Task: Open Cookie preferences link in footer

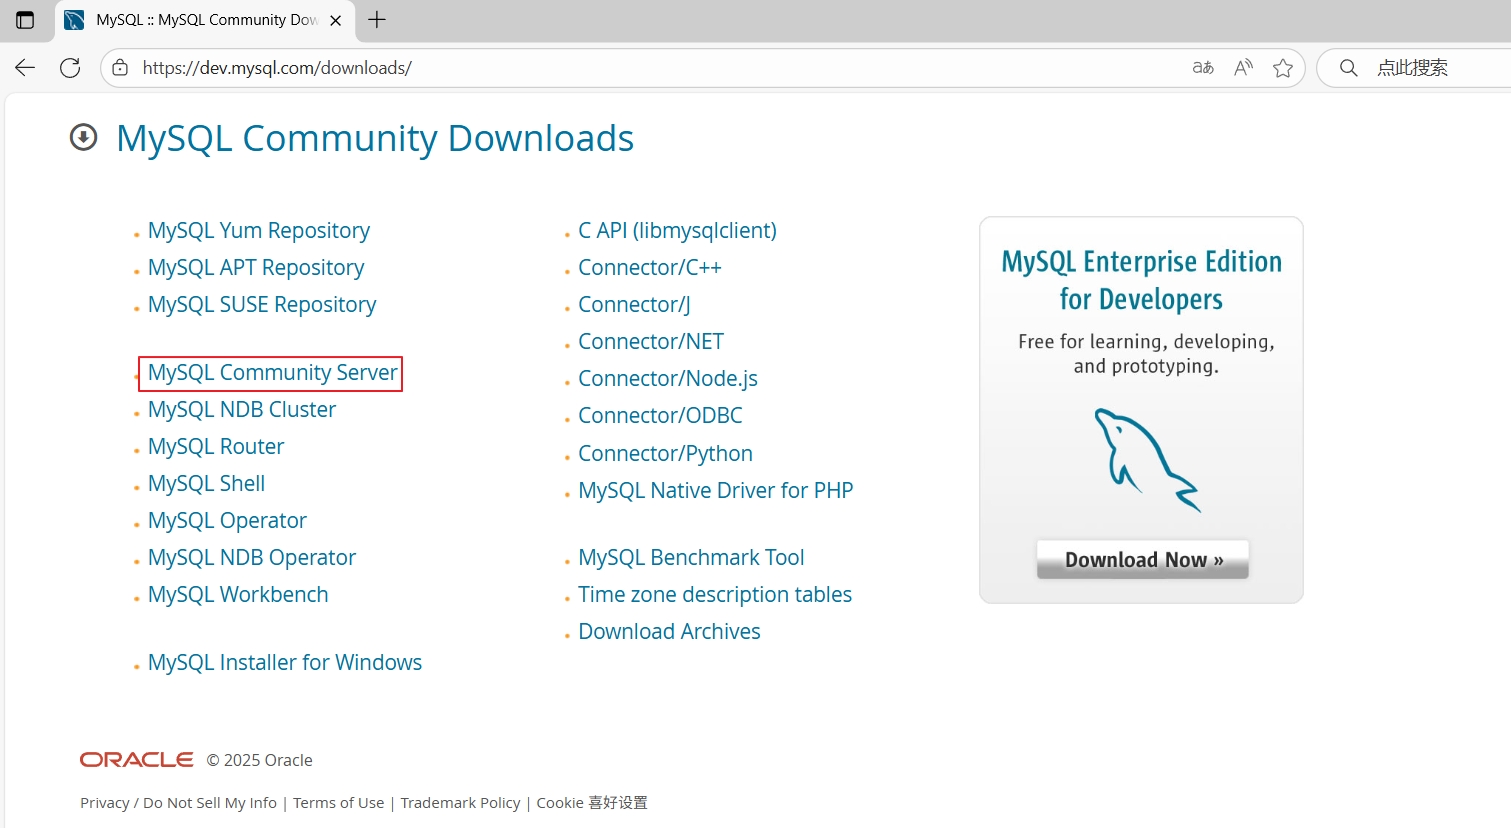Action: pos(592,803)
